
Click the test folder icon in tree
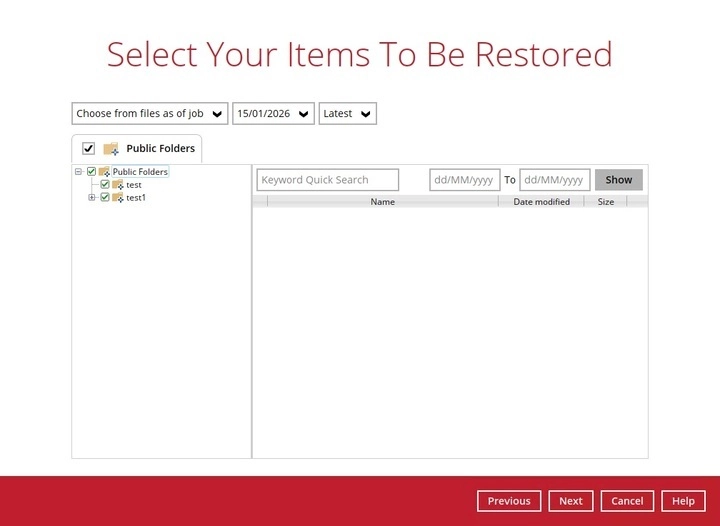click(118, 185)
